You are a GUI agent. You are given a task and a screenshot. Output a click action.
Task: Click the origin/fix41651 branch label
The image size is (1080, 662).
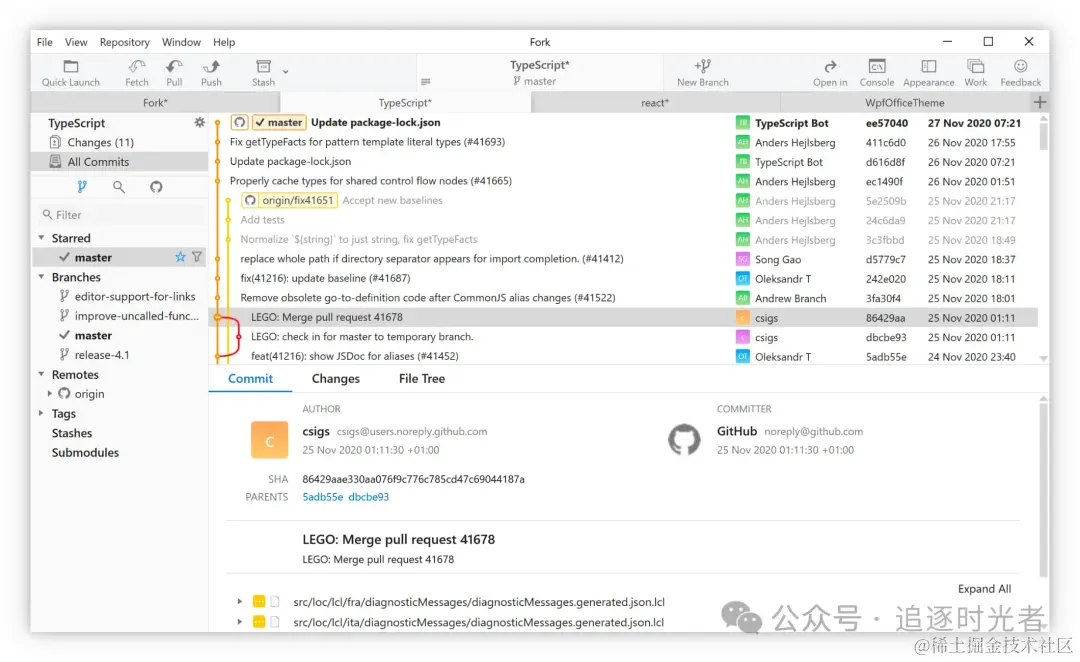[x=290, y=200]
